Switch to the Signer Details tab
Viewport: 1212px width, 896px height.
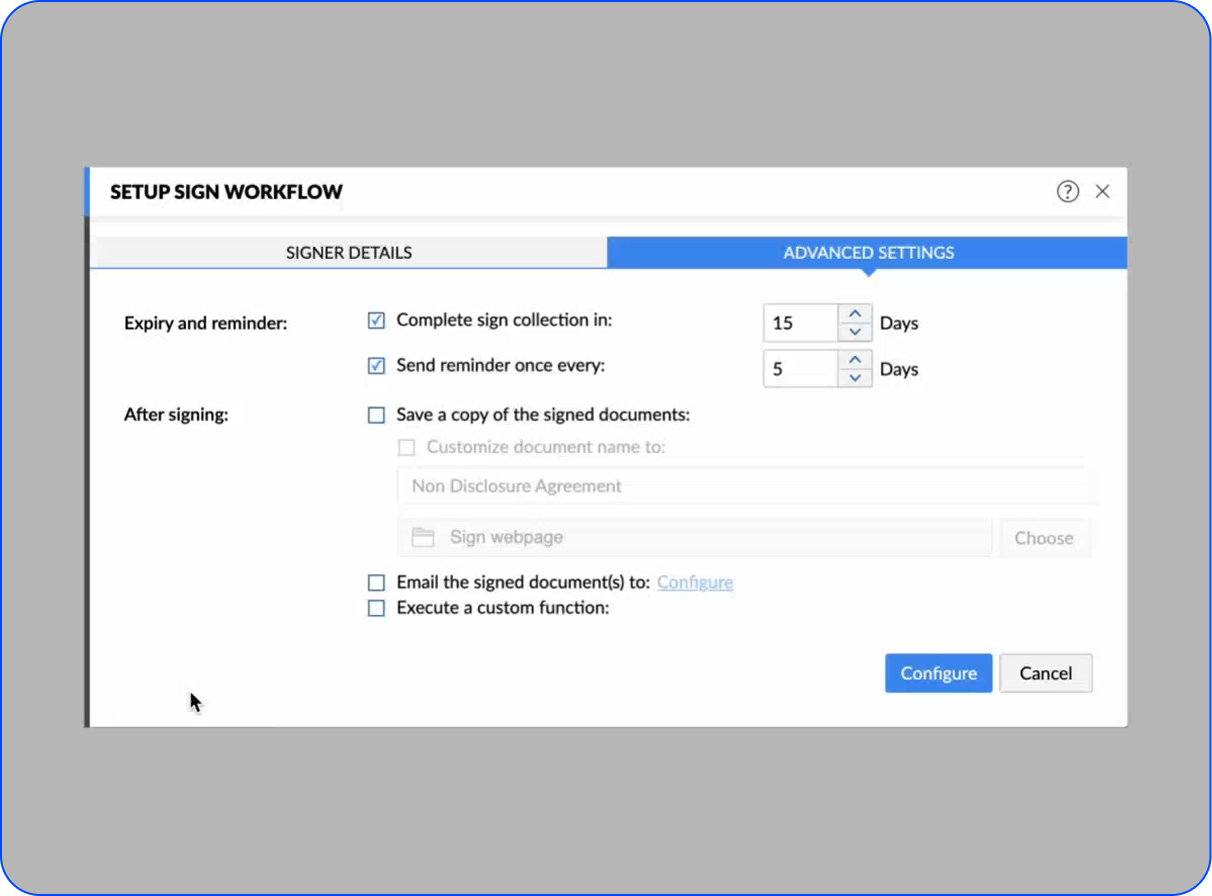click(x=348, y=252)
